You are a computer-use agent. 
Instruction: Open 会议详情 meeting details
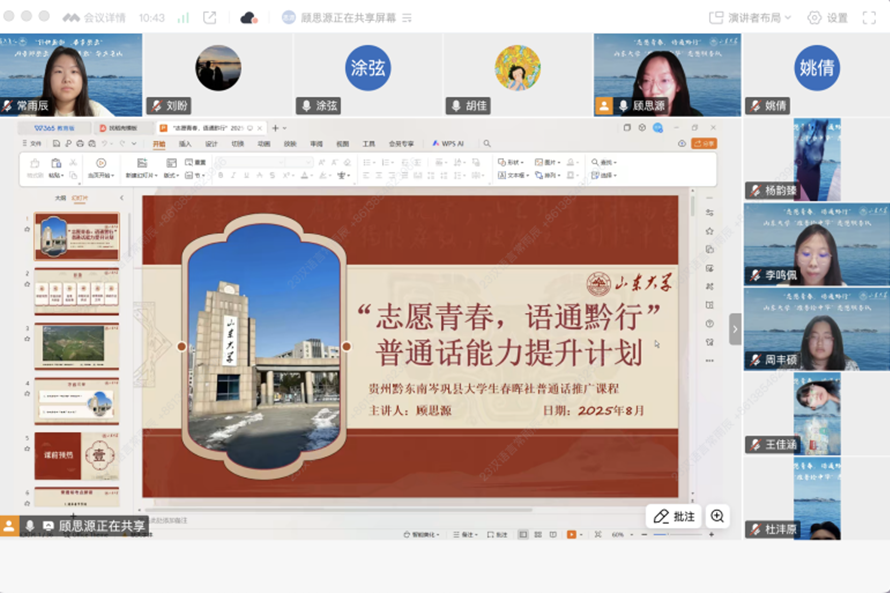[x=98, y=18]
